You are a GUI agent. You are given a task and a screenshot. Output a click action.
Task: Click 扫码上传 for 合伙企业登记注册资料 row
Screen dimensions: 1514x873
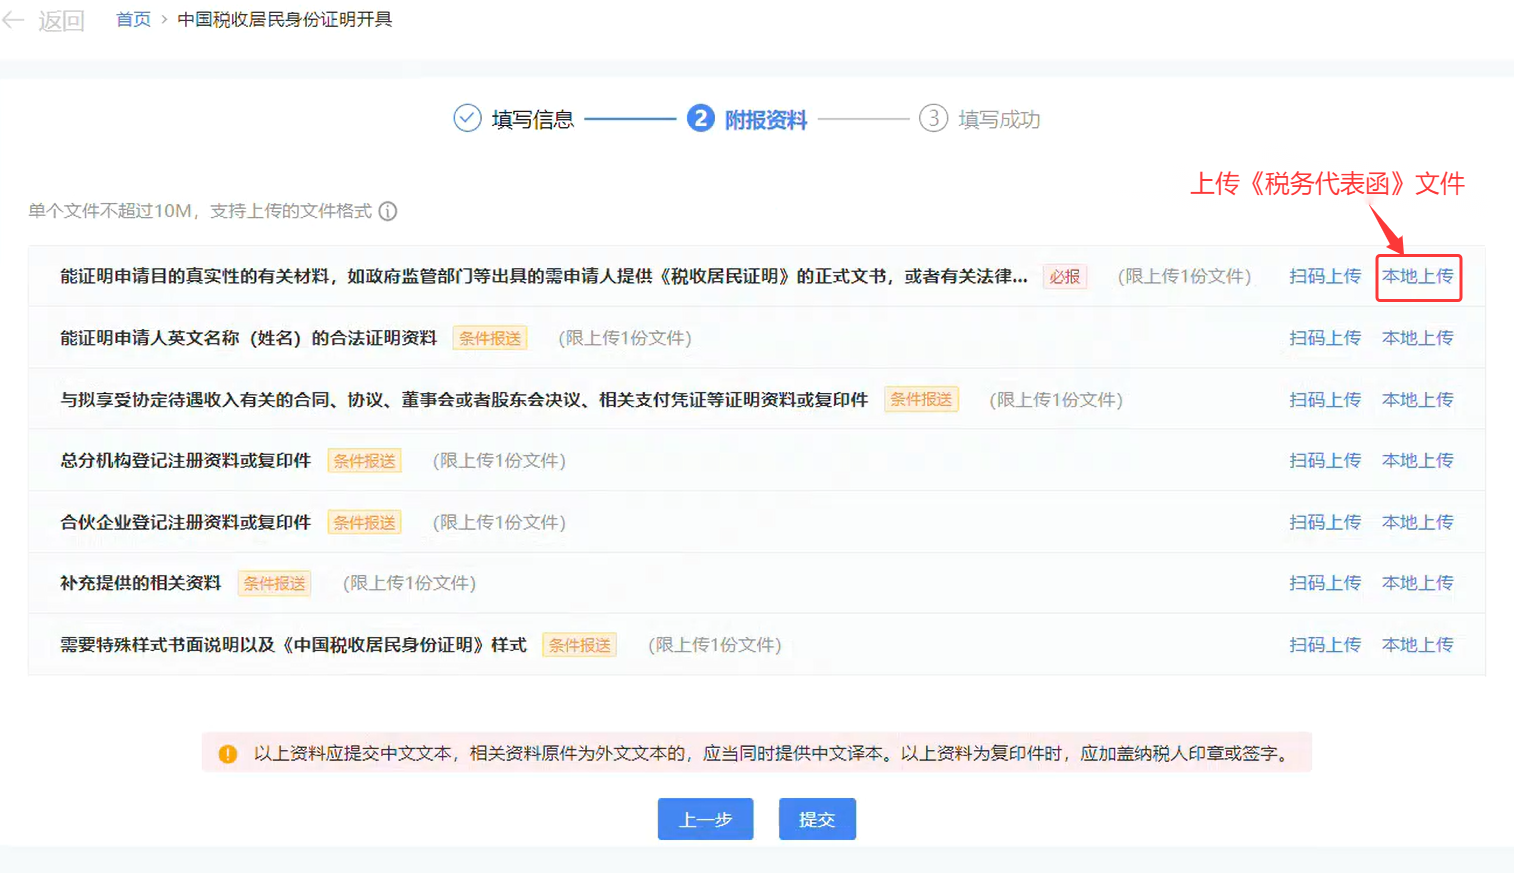point(1324,522)
